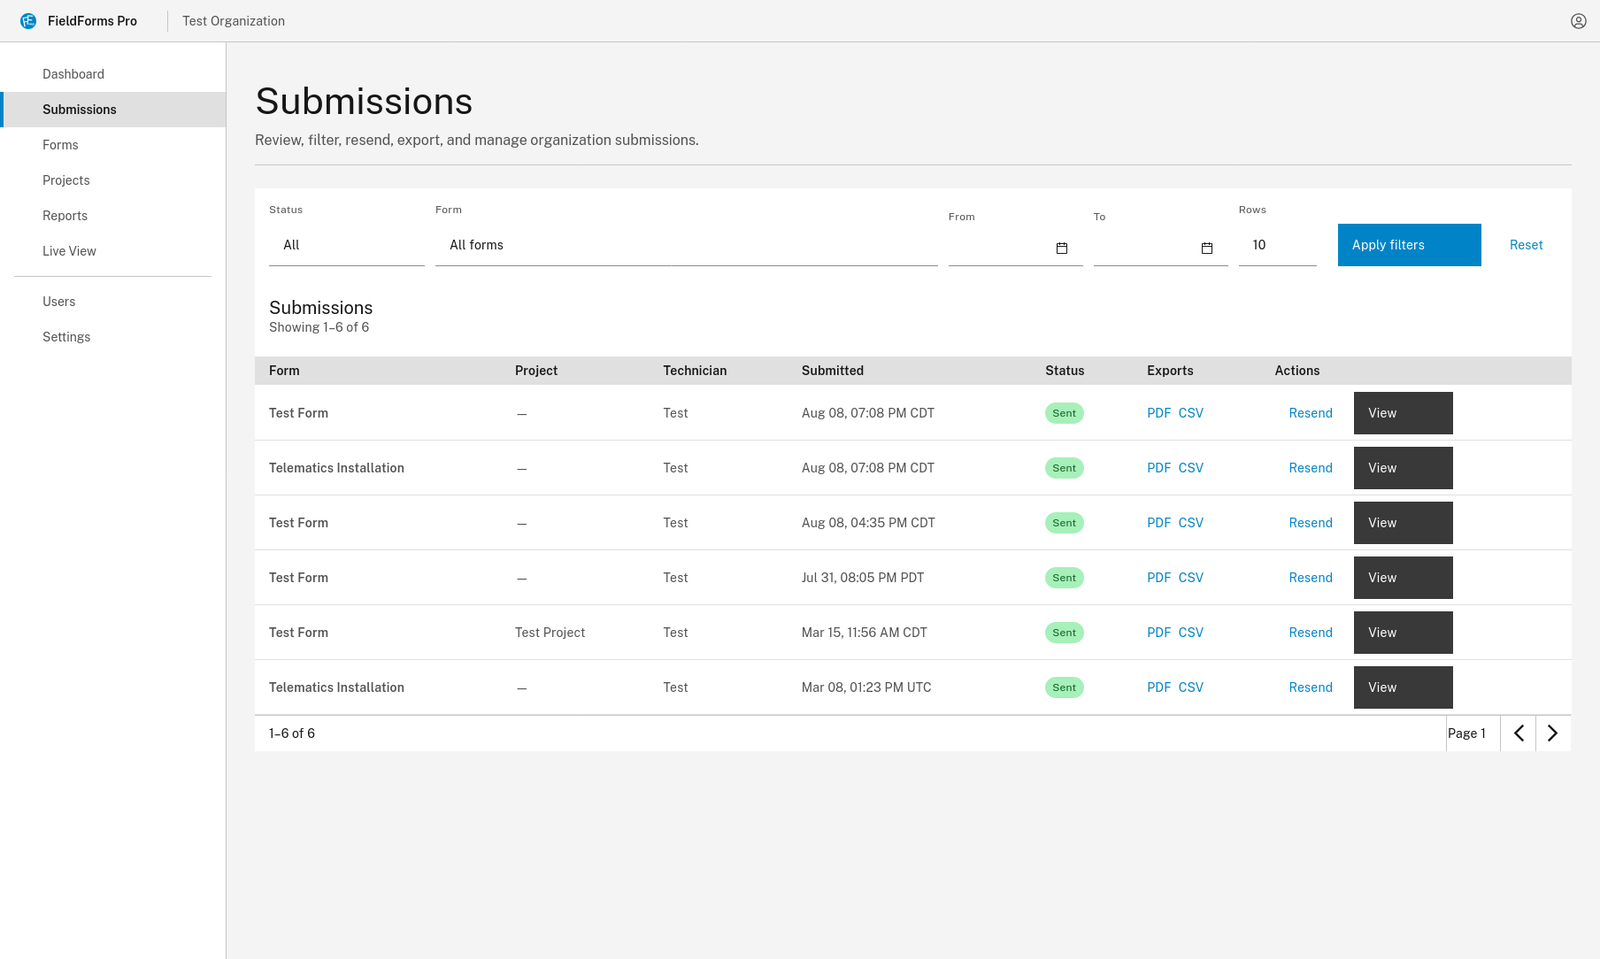Viewport: 1600px width, 959px height.
Task: Reset the submission filters
Action: tap(1526, 245)
